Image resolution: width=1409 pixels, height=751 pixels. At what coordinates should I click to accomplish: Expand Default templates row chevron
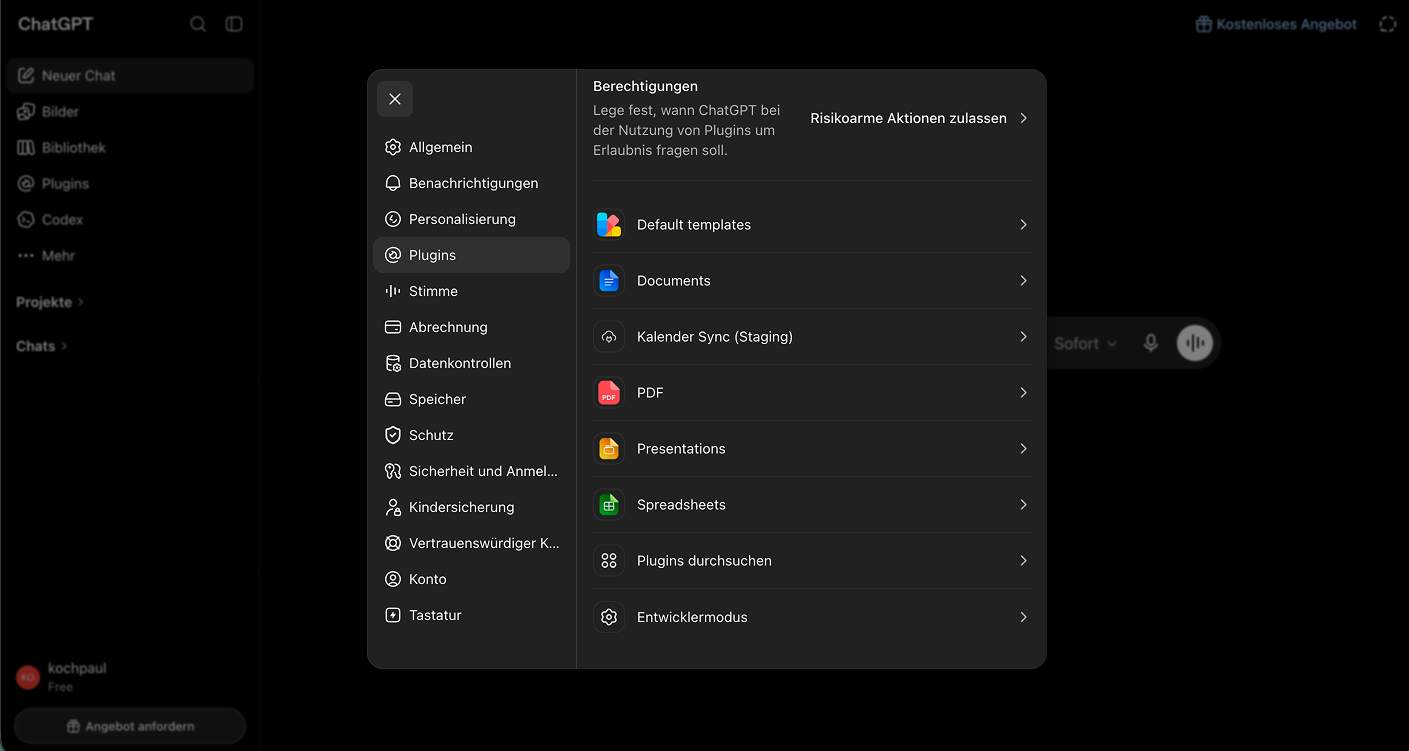tap(1023, 225)
